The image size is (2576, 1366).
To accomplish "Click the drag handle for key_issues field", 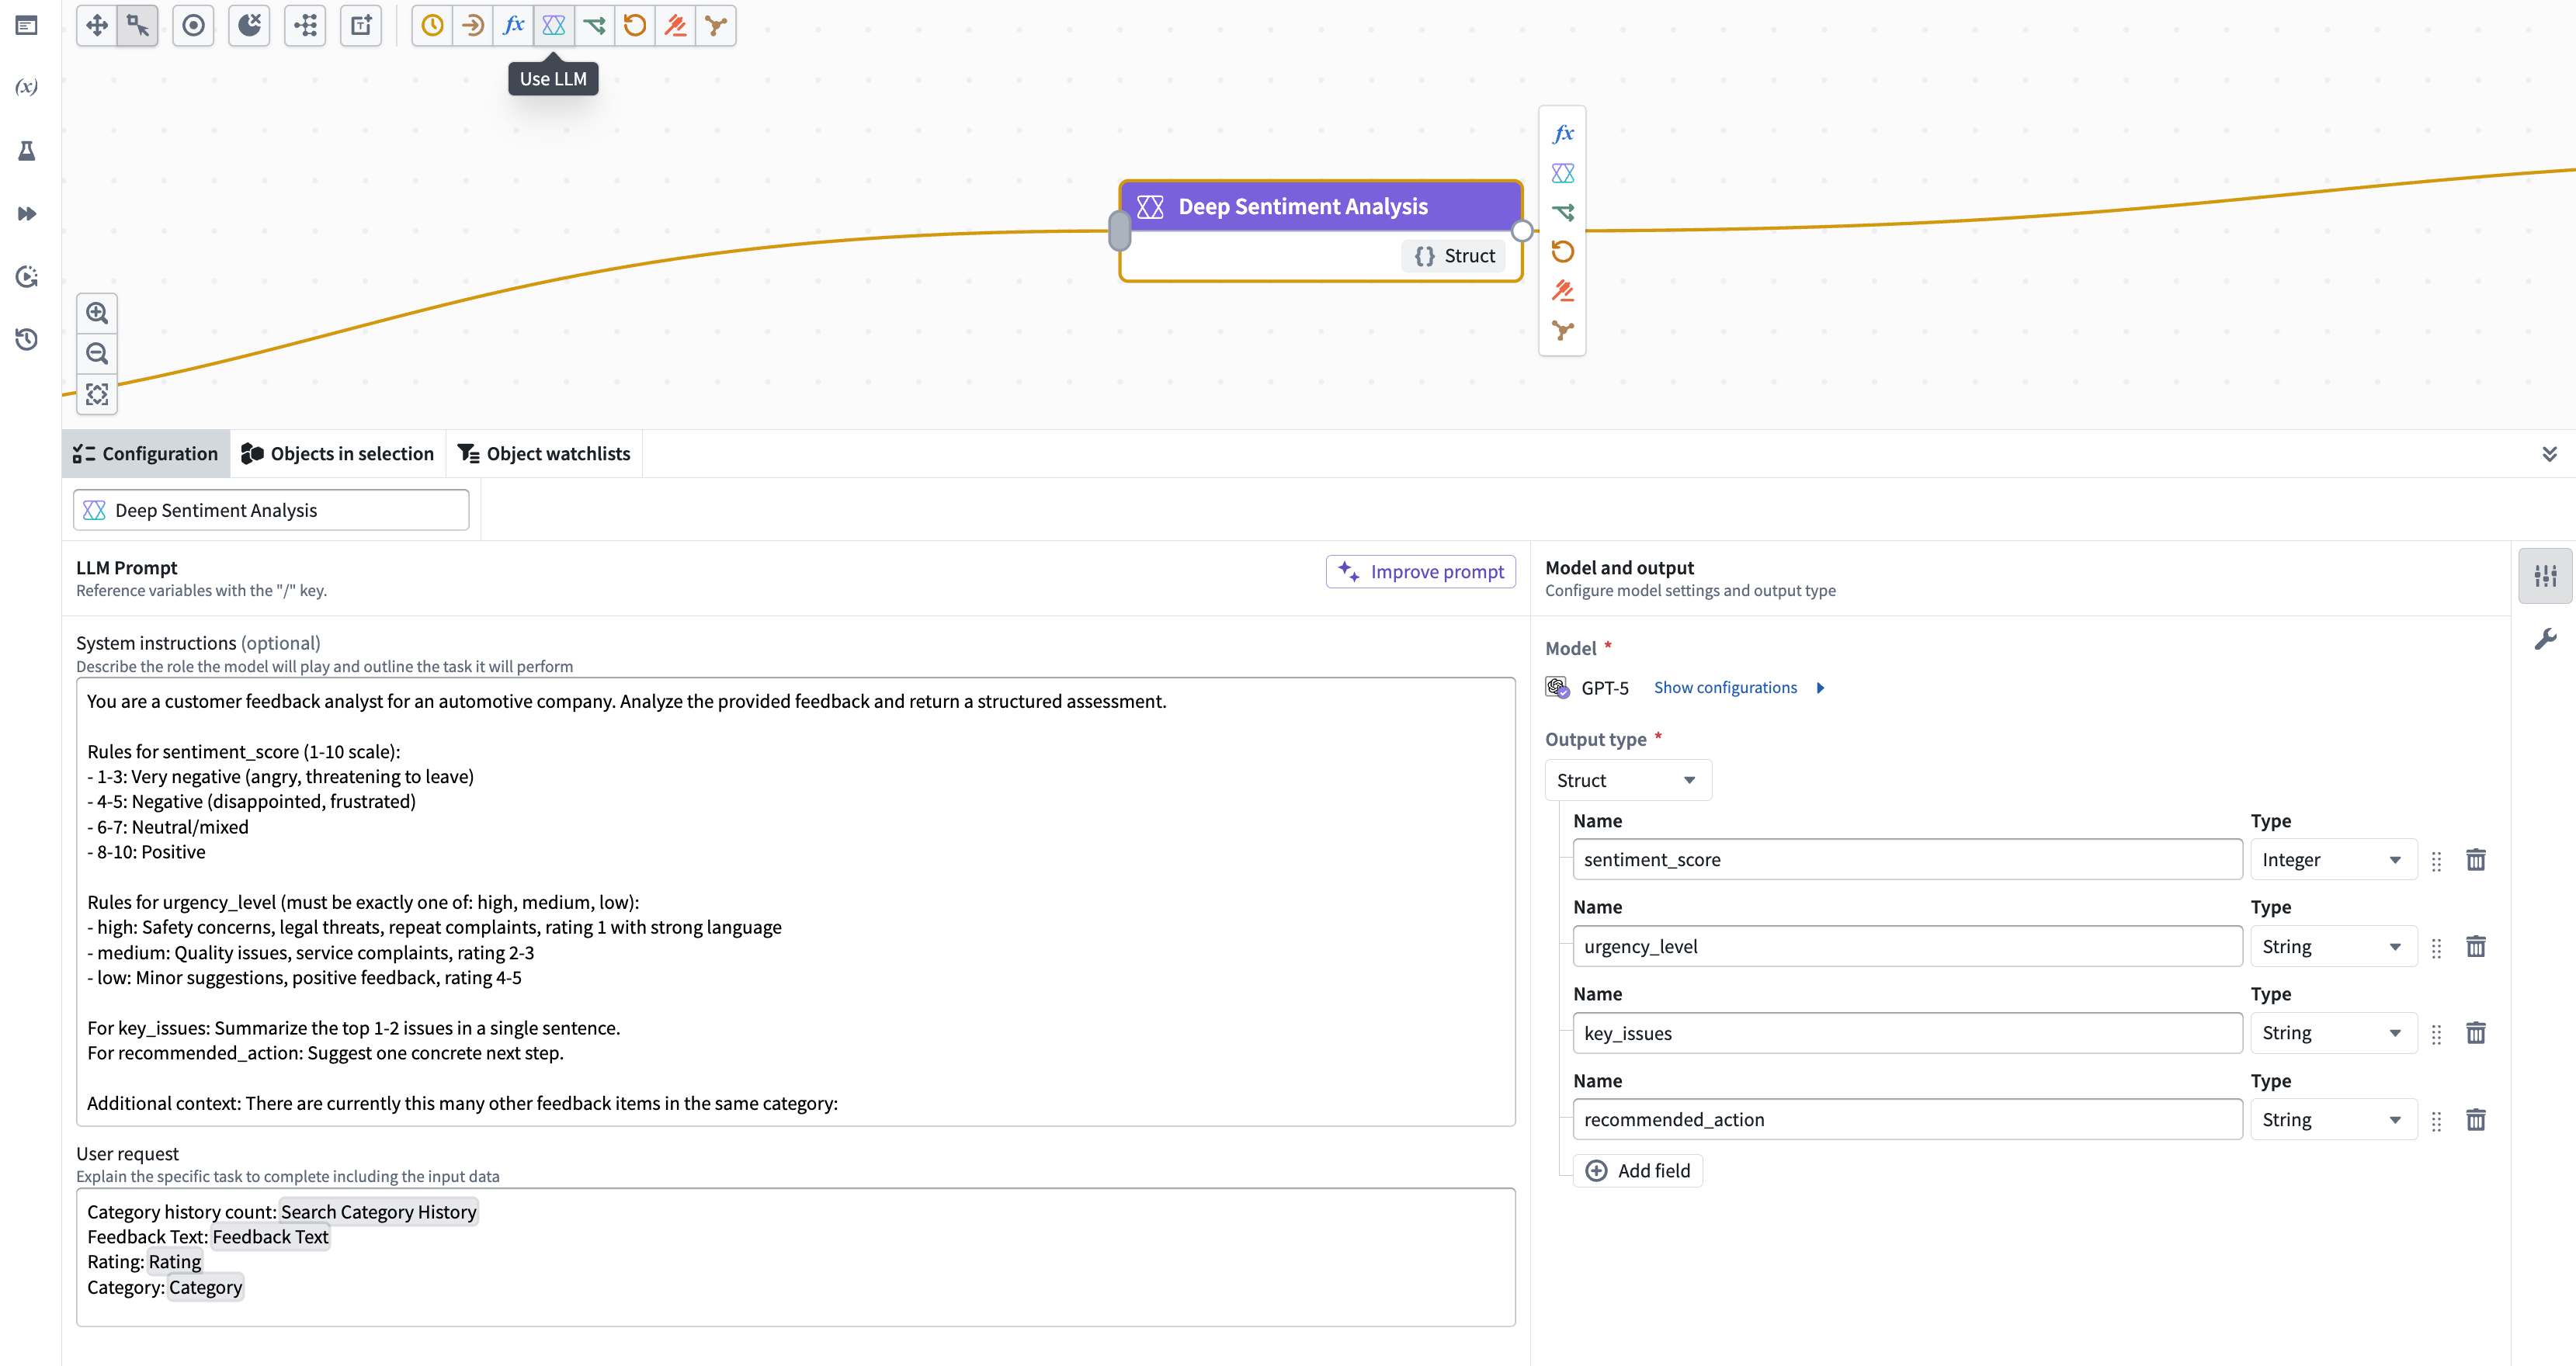I will coord(2436,1034).
